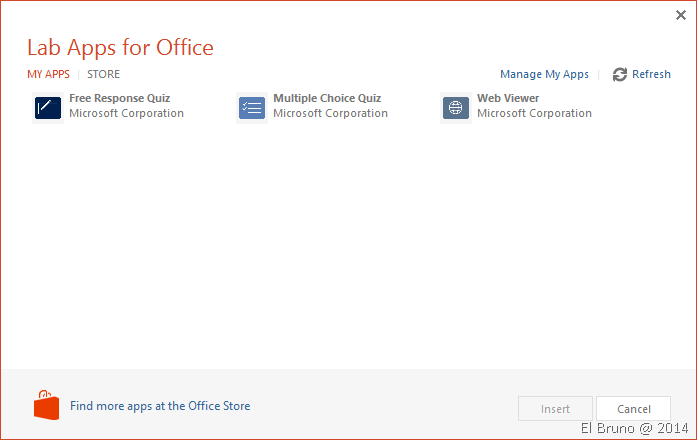697x440 pixels.
Task: Follow the Find more apps at Office Store link
Action: click(160, 406)
